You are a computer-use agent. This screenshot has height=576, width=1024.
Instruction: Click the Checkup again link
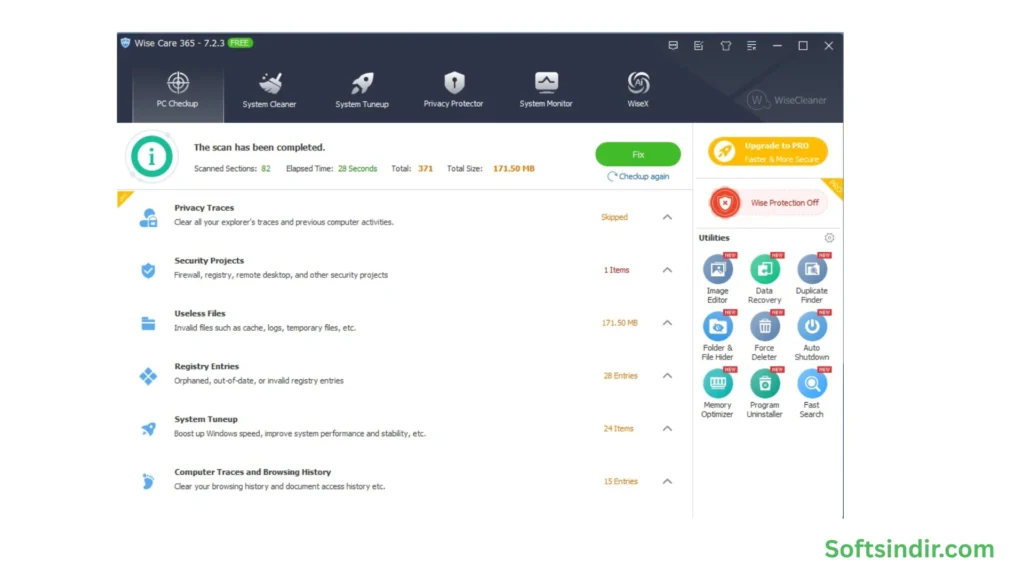point(638,176)
